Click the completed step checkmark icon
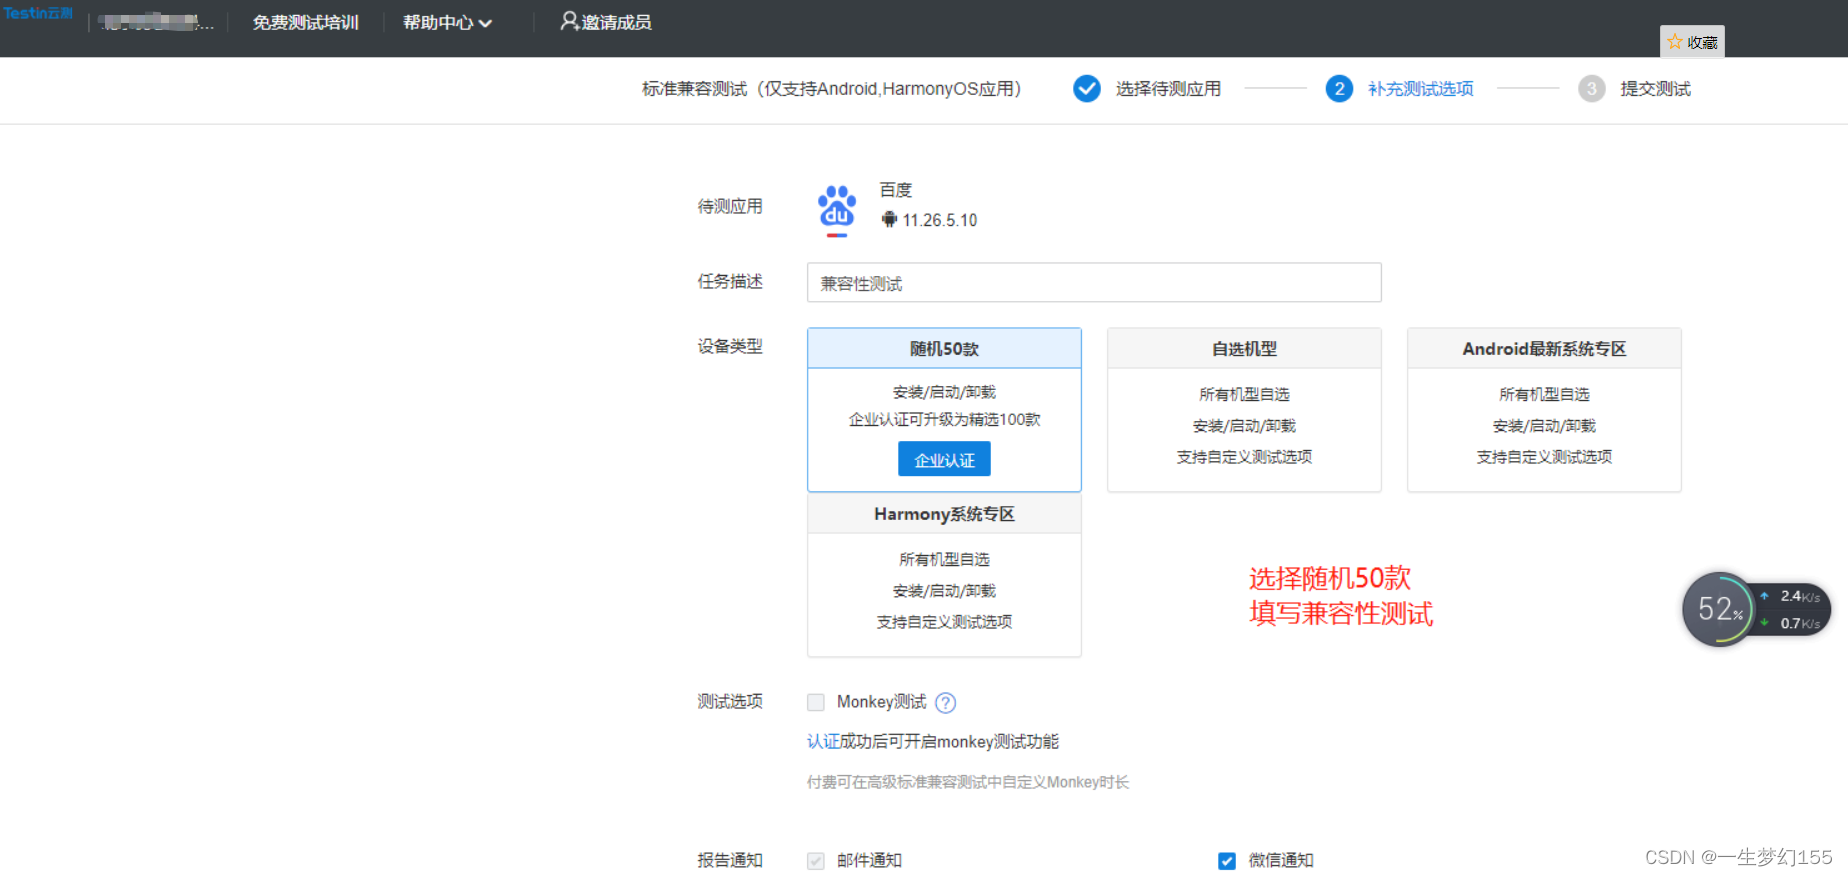 (x=1087, y=89)
